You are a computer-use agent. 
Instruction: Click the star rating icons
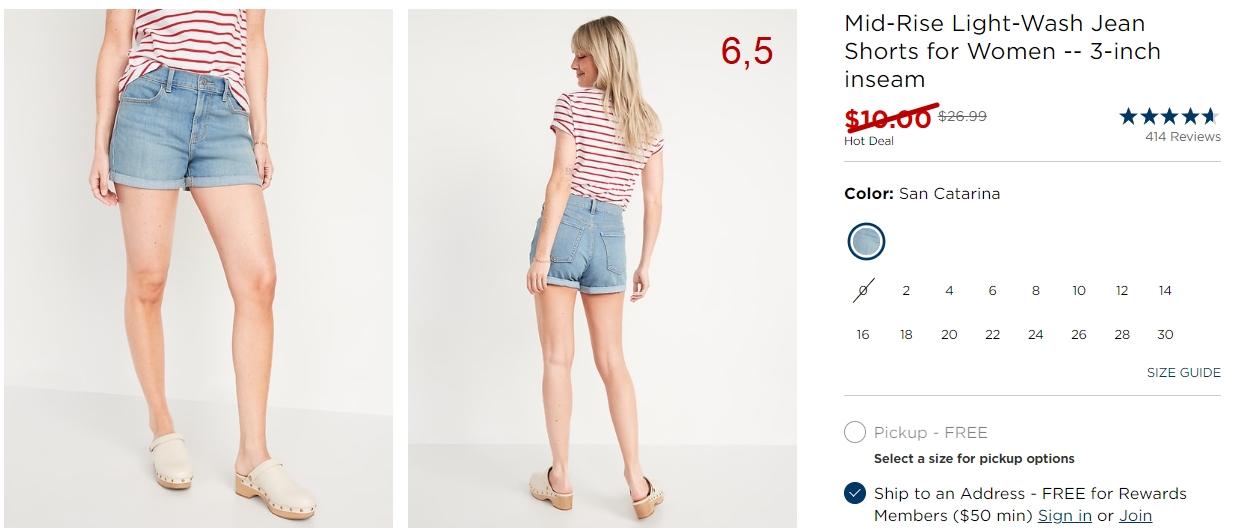point(1169,116)
